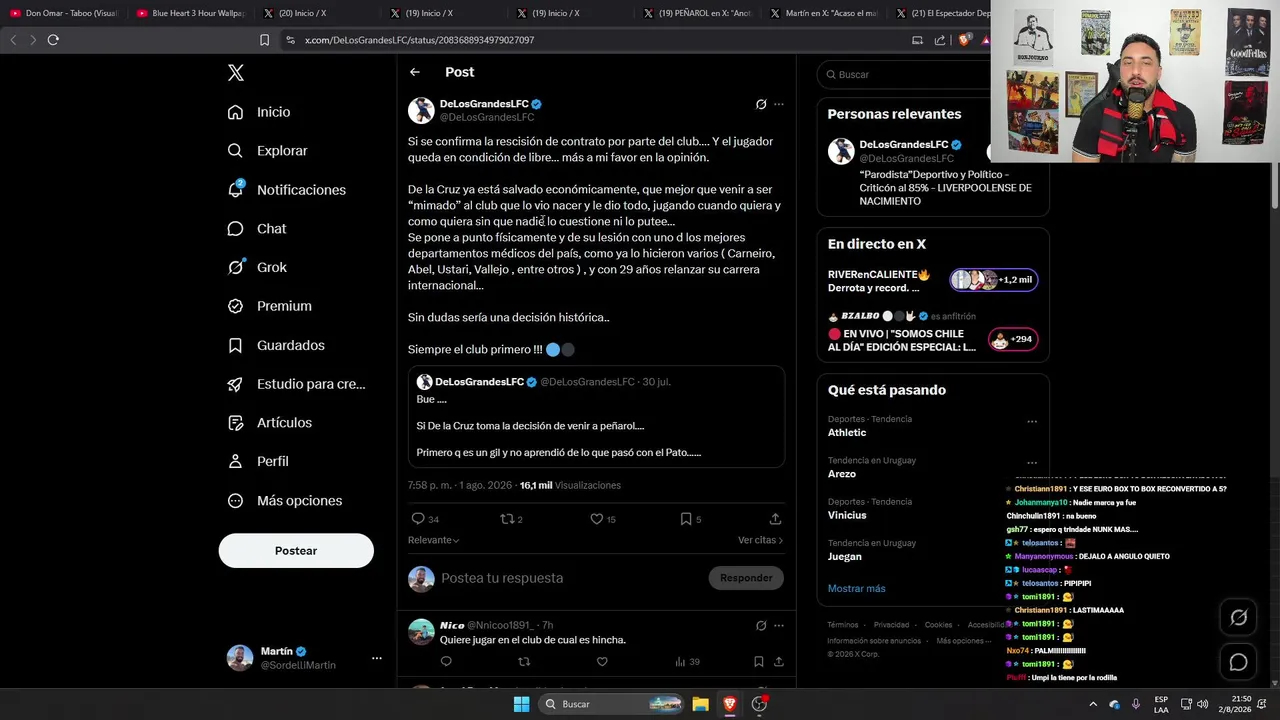Like Nico's comment
The image size is (1280, 720).
[x=602, y=662]
